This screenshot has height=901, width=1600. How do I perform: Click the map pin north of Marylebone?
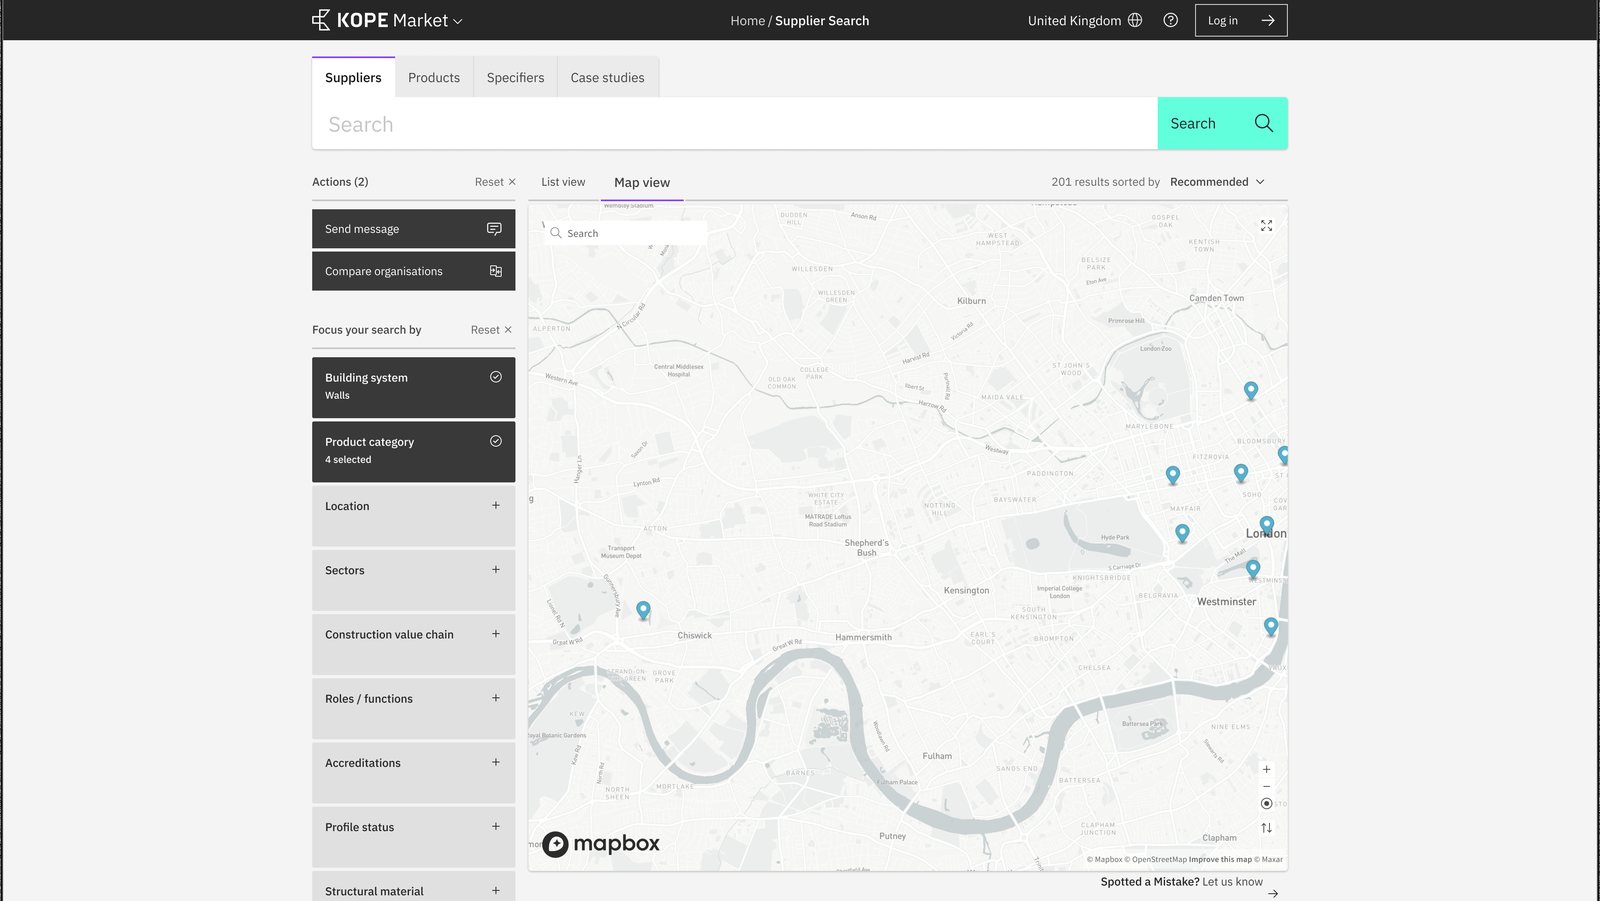1250,391
